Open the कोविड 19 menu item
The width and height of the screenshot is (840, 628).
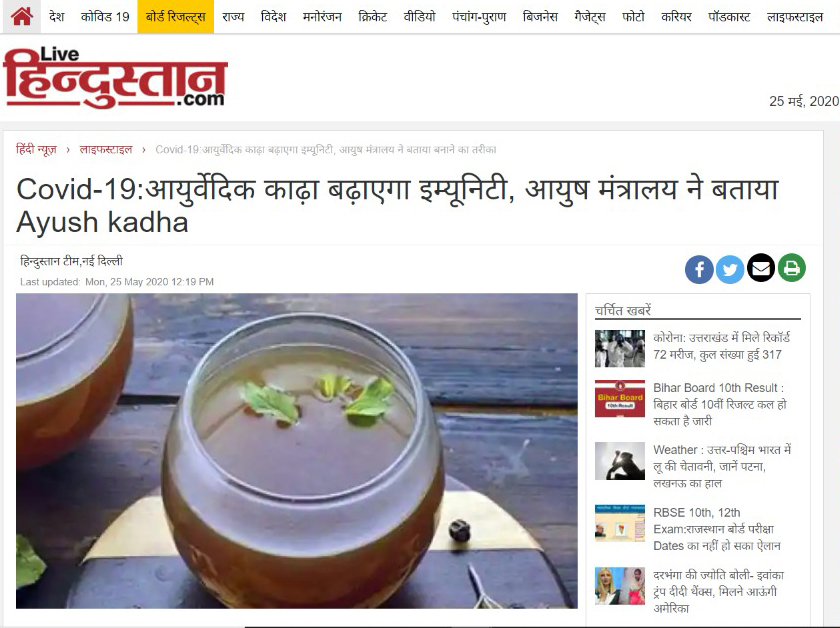pos(105,17)
